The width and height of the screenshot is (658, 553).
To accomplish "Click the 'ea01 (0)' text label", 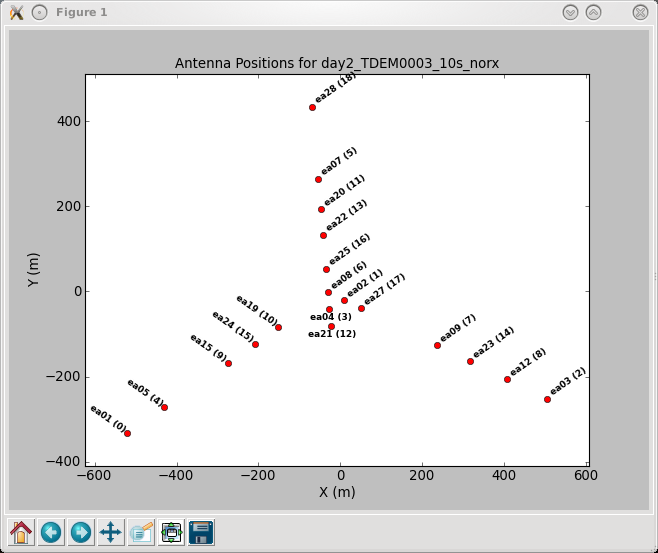I will (108, 419).
